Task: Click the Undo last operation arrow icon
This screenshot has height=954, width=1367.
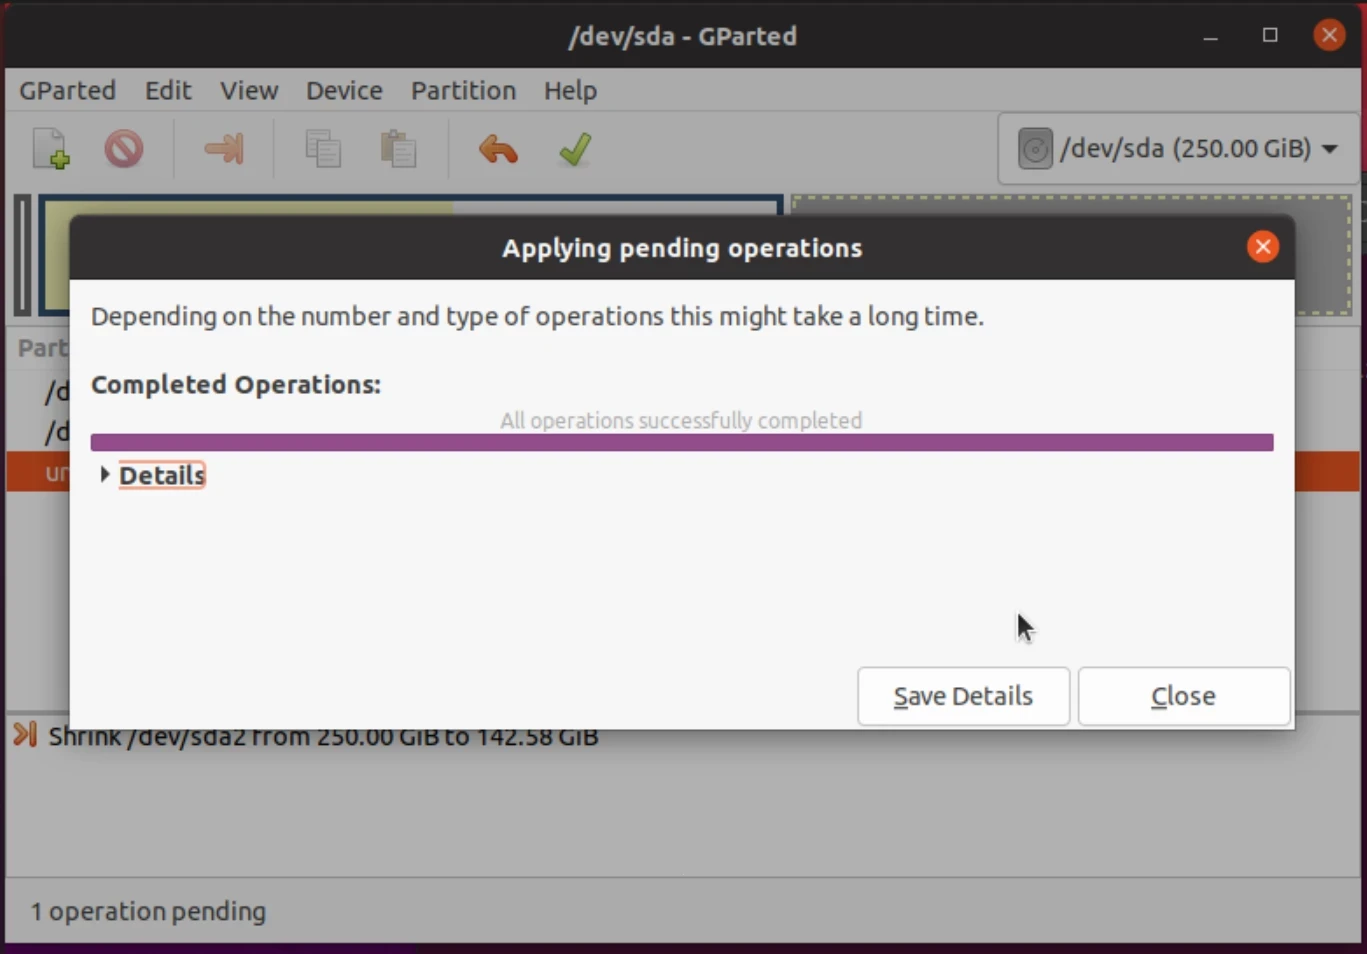Action: [x=498, y=150]
